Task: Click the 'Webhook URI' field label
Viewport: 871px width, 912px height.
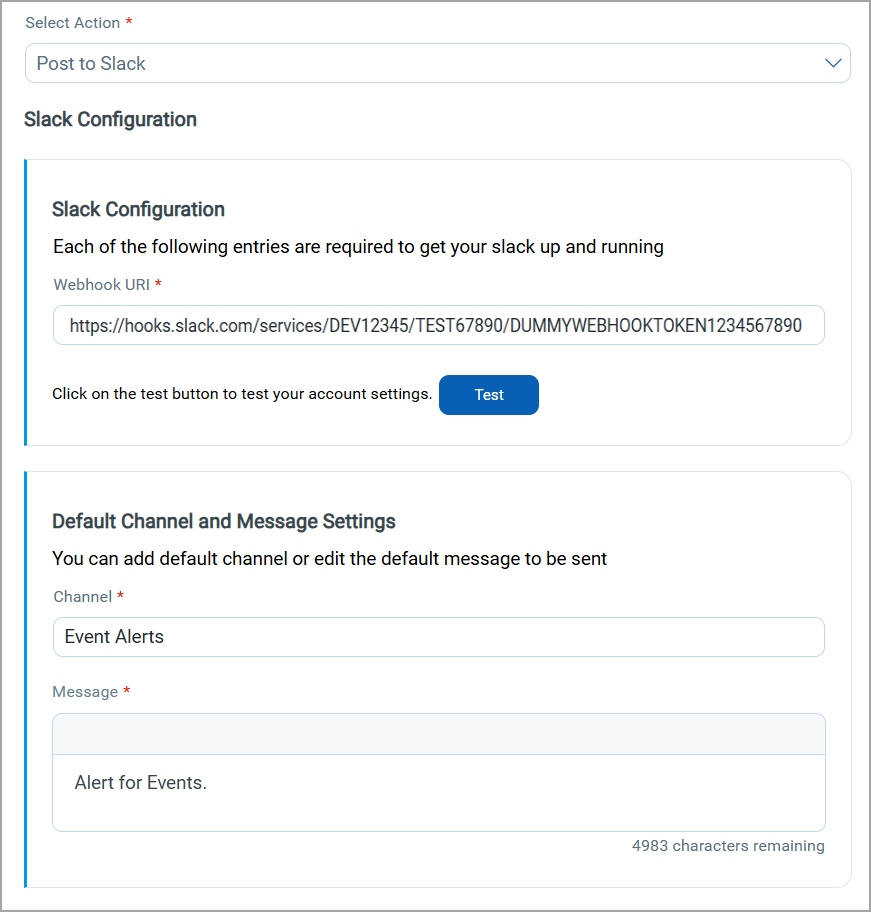Action: (102, 284)
